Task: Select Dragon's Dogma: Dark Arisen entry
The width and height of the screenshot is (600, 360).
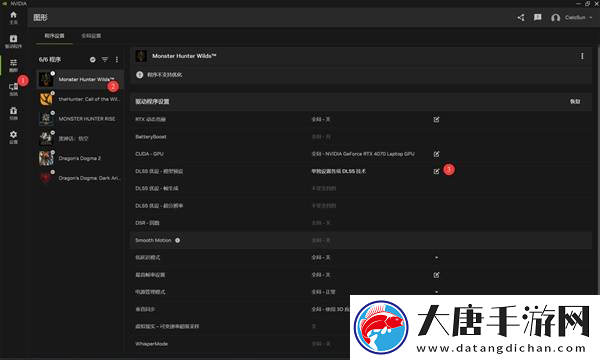Action: [x=80, y=178]
